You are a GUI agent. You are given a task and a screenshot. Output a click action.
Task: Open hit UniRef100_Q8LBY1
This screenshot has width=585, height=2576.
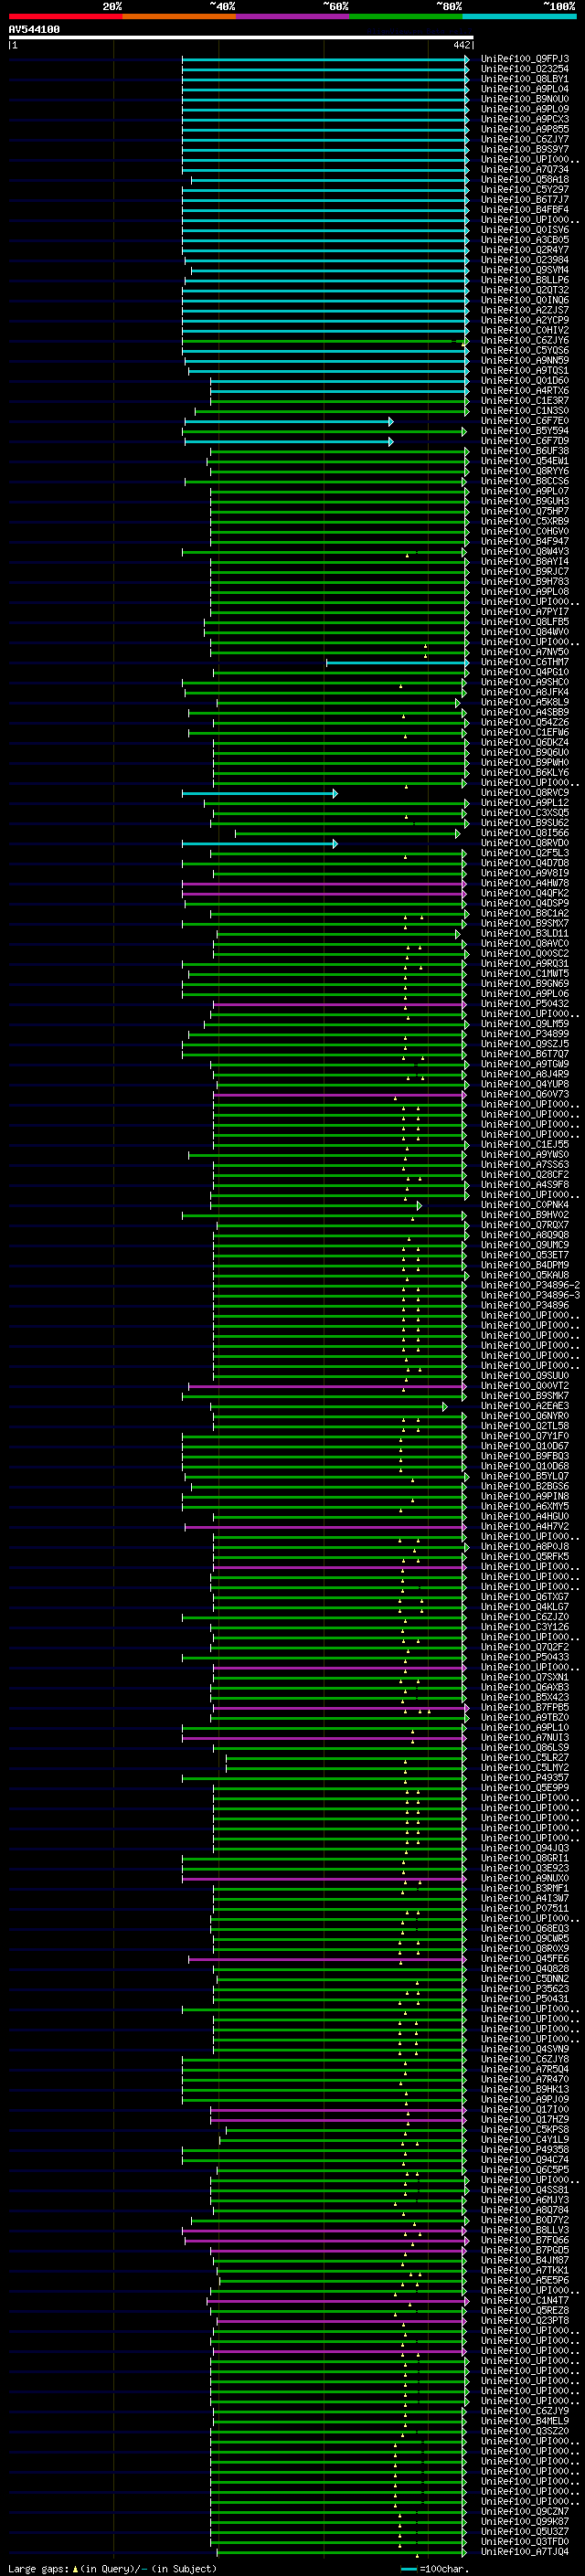(x=524, y=79)
